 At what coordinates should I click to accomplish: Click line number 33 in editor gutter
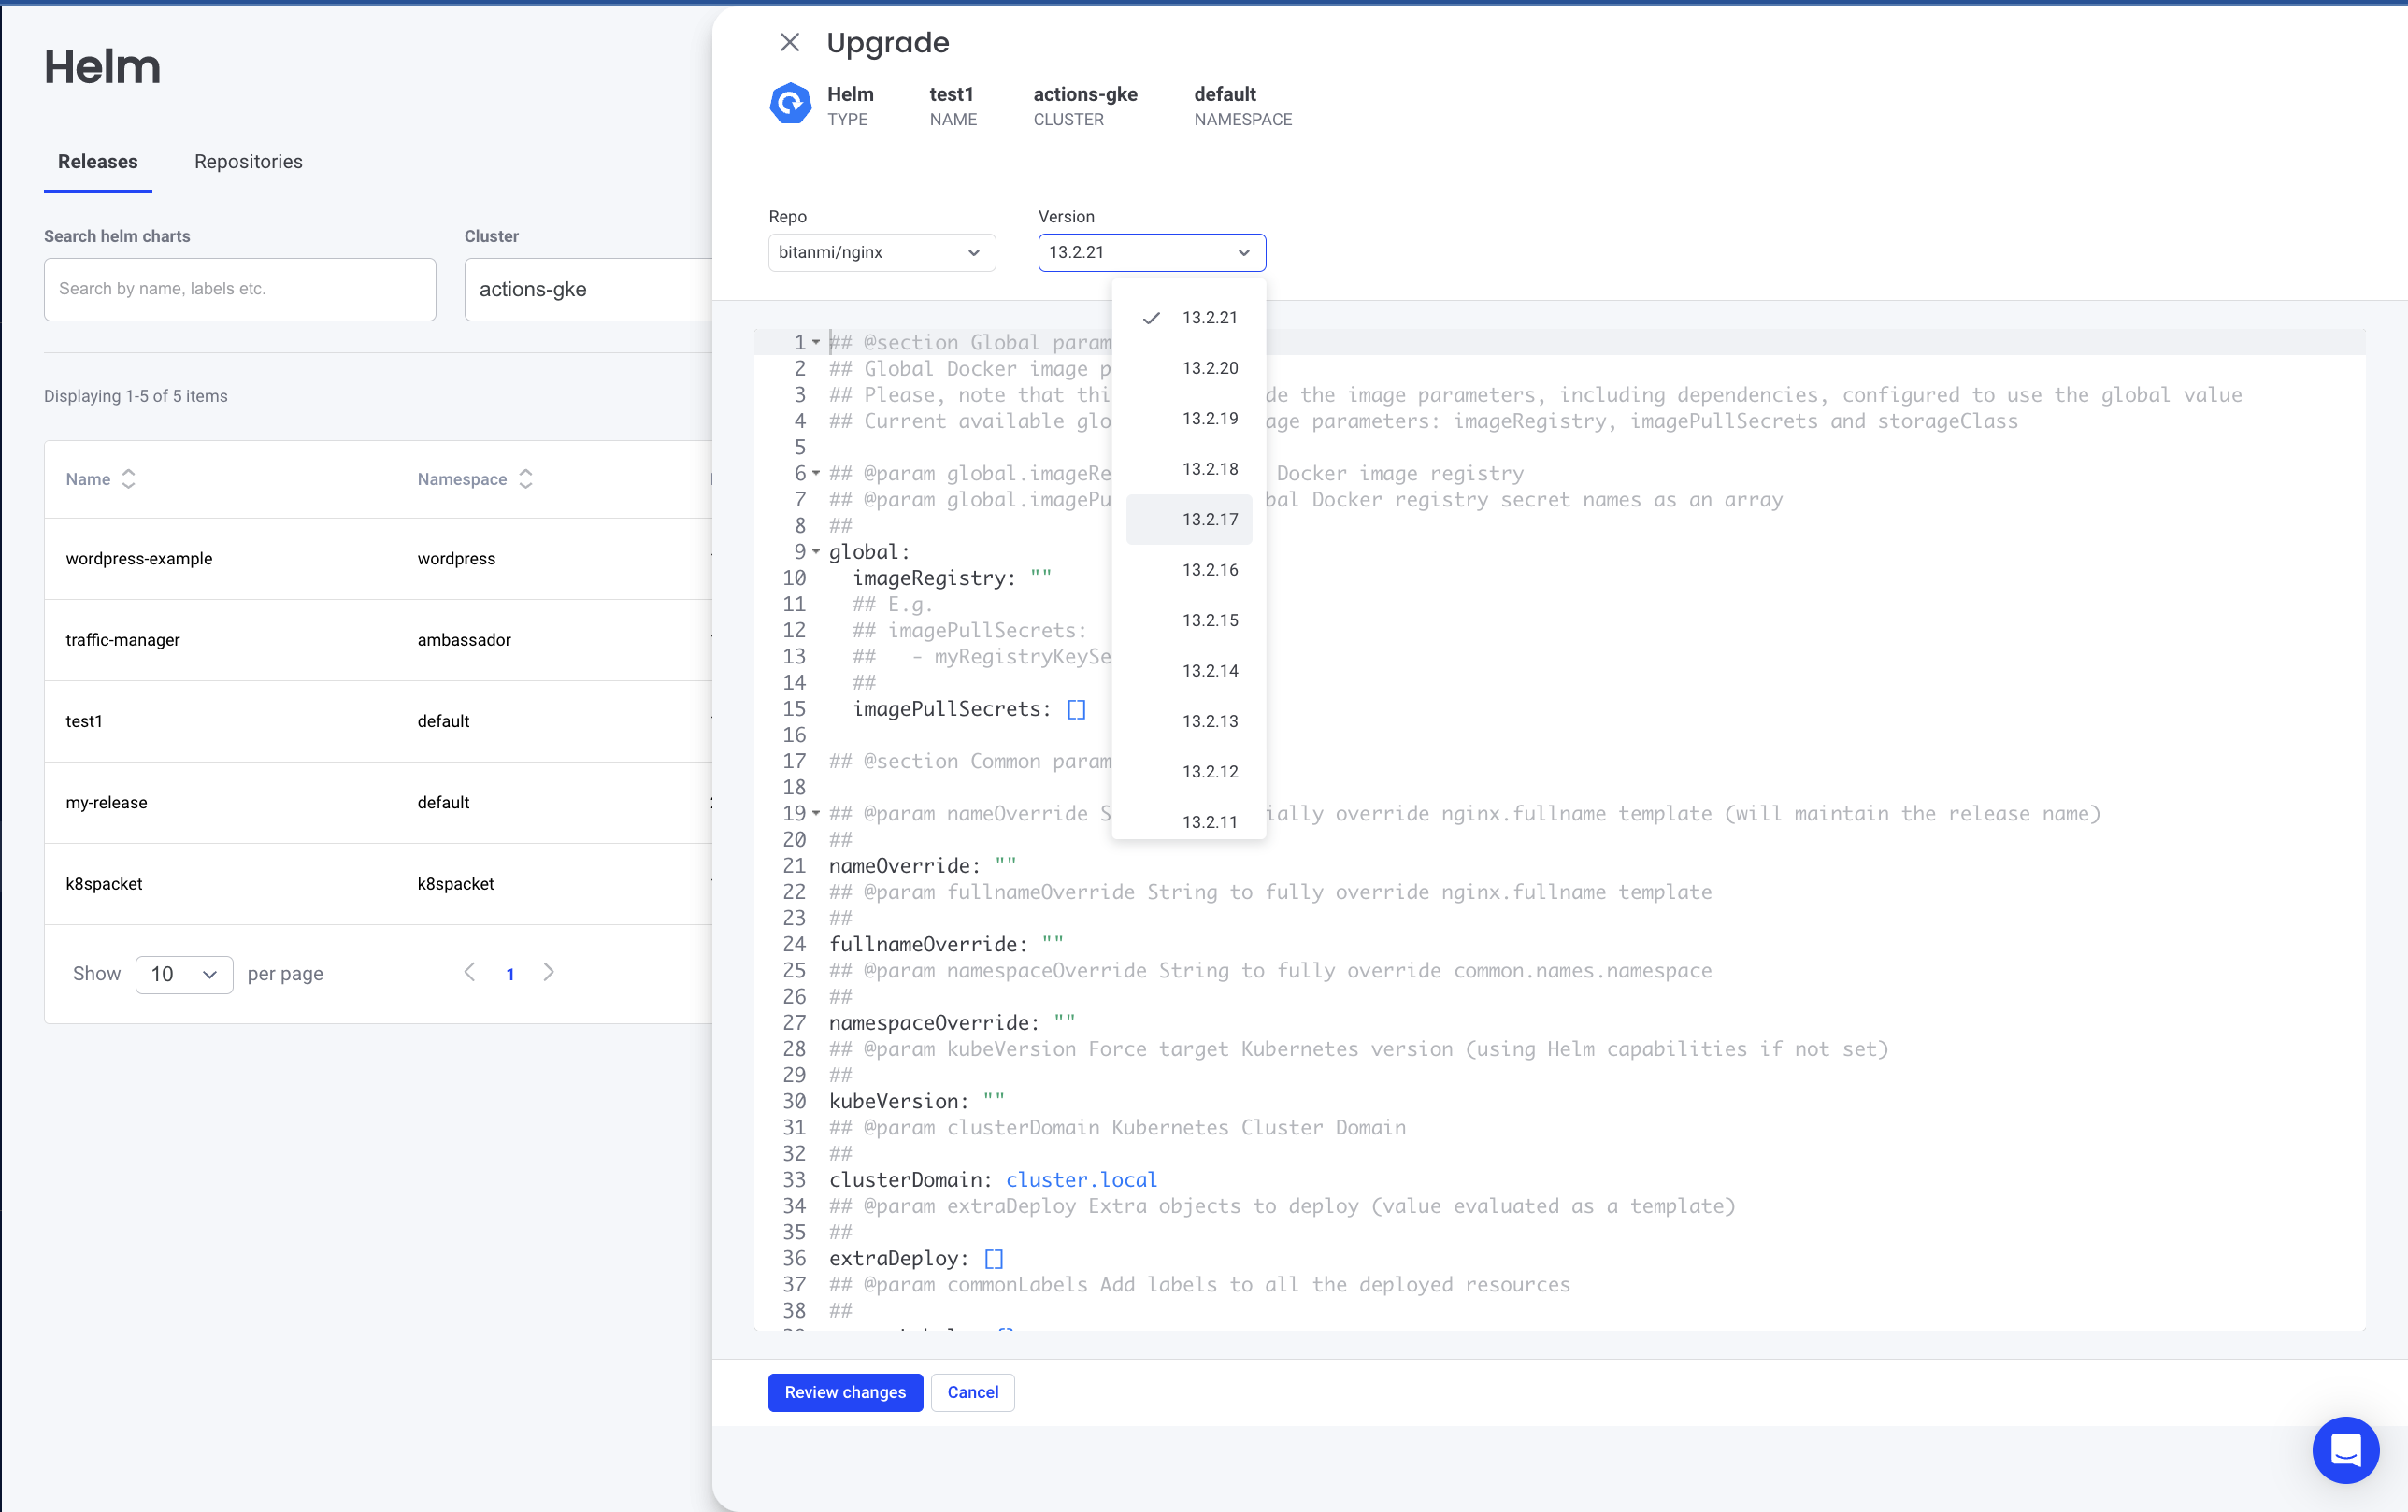coord(794,1180)
